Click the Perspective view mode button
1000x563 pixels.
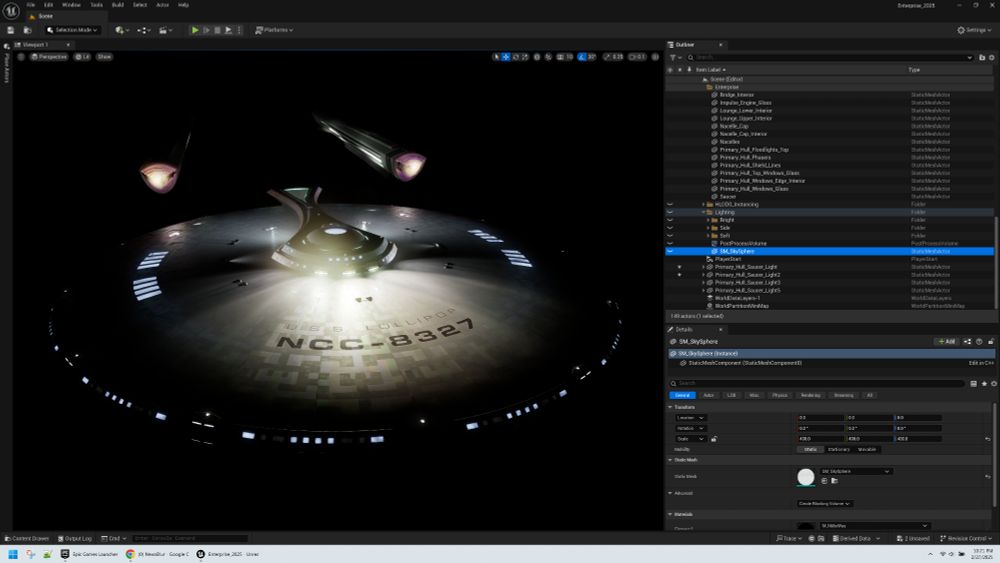click(x=49, y=57)
